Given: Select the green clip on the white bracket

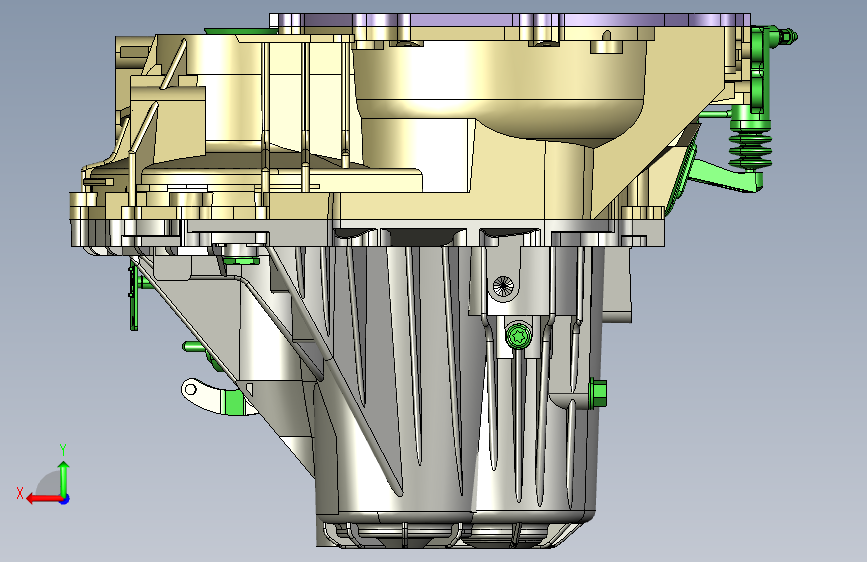Looking at the screenshot, I should click(234, 402).
